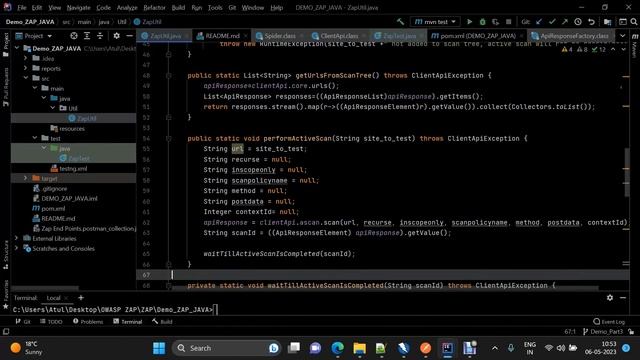
Task: Click the code inspection warnings indicator
Action: click(584, 49)
